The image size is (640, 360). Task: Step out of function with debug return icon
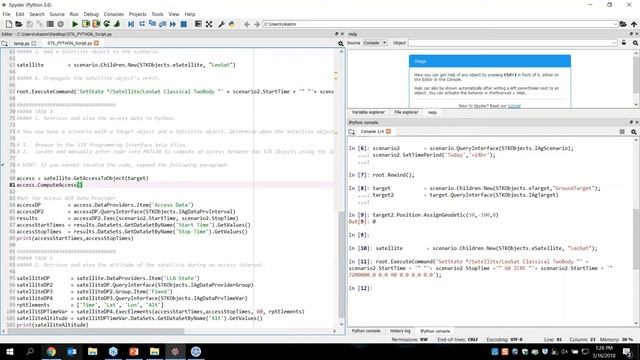pyautogui.click(x=162, y=24)
